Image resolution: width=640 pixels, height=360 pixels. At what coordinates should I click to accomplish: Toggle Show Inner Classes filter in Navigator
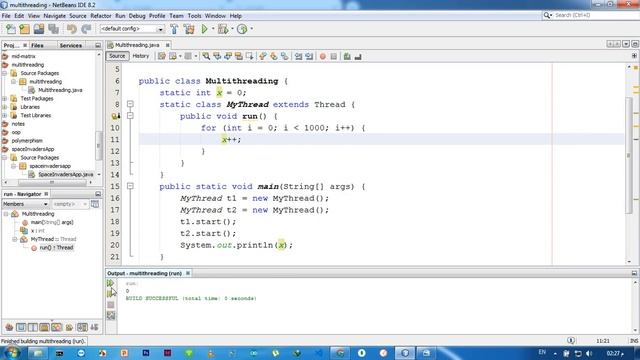pyautogui.click(x=57, y=327)
